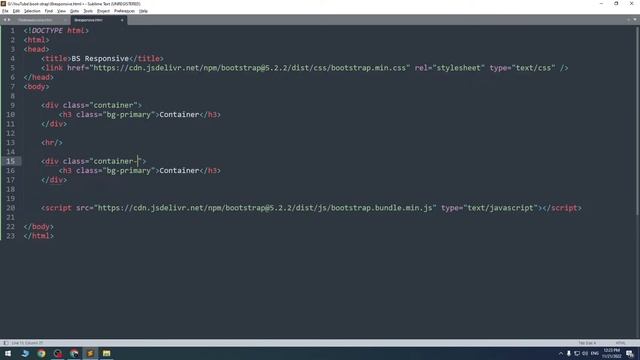Click line number 15 in the gutter
Image resolution: width=640 pixels, height=360 pixels.
10,161
